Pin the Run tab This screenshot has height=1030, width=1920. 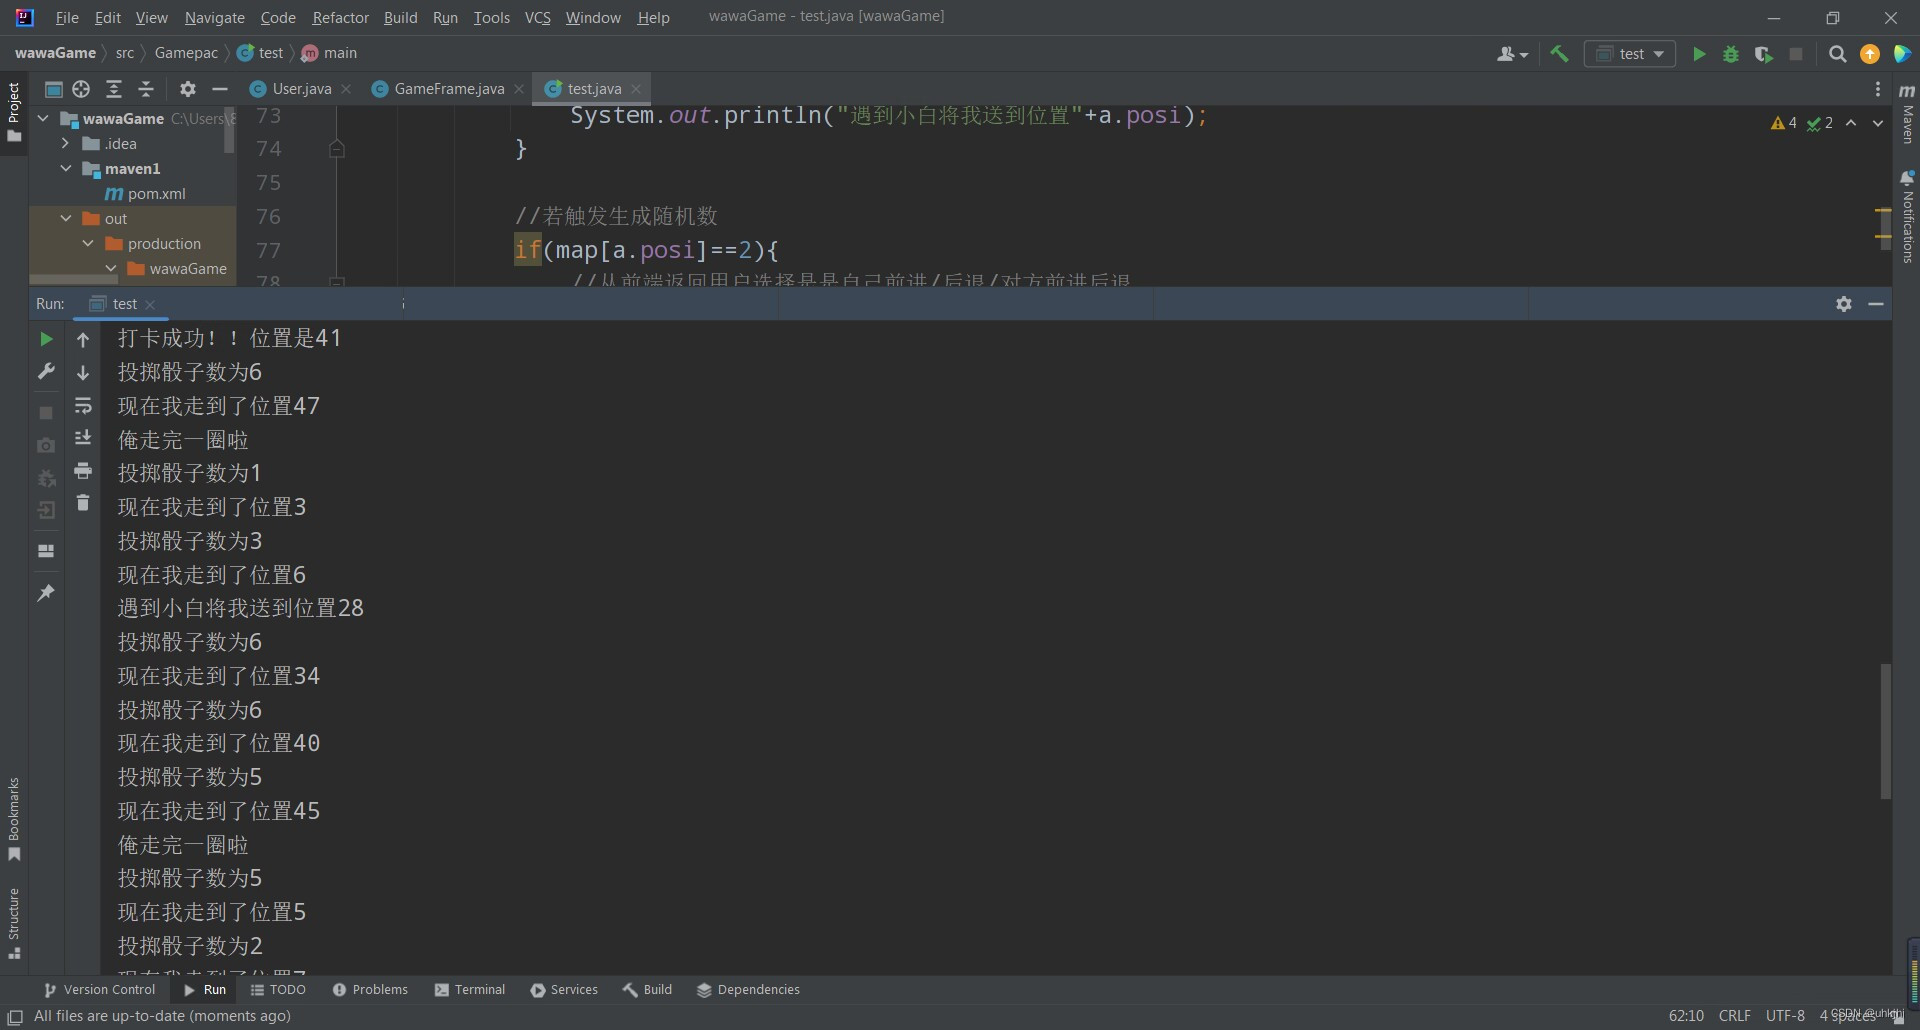point(46,593)
